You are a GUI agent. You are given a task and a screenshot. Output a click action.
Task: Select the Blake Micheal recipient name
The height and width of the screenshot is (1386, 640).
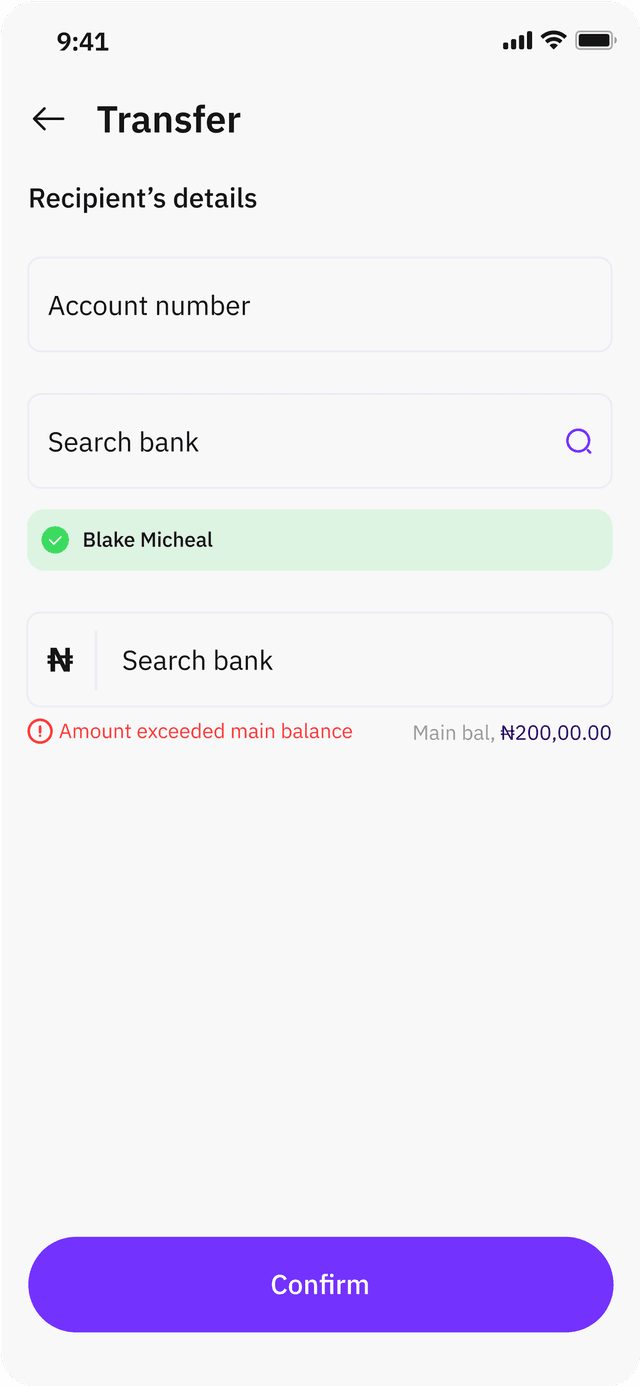[x=148, y=540]
